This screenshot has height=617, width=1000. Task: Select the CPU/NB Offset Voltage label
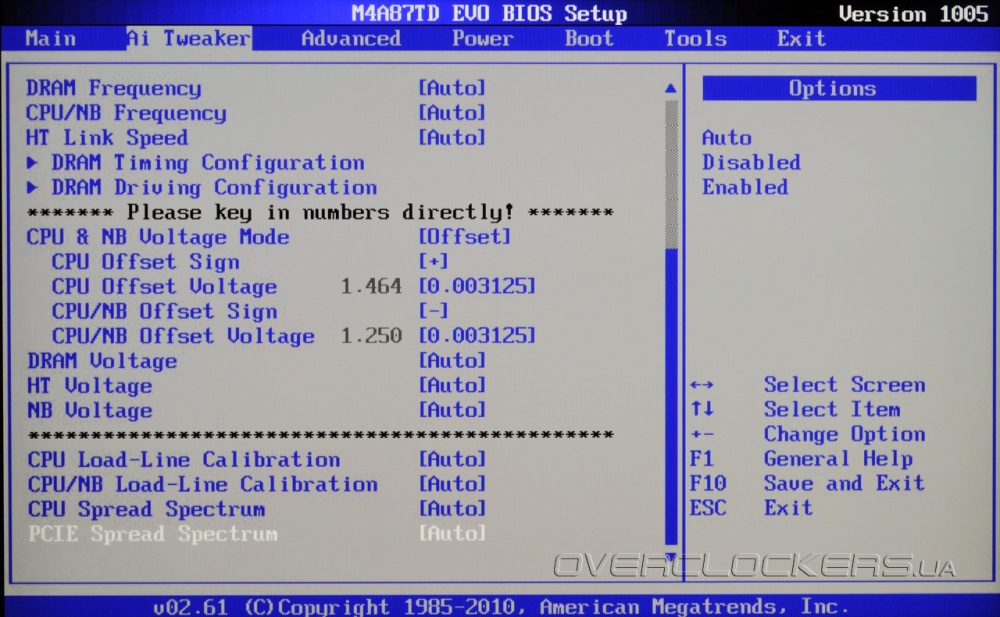[183, 336]
